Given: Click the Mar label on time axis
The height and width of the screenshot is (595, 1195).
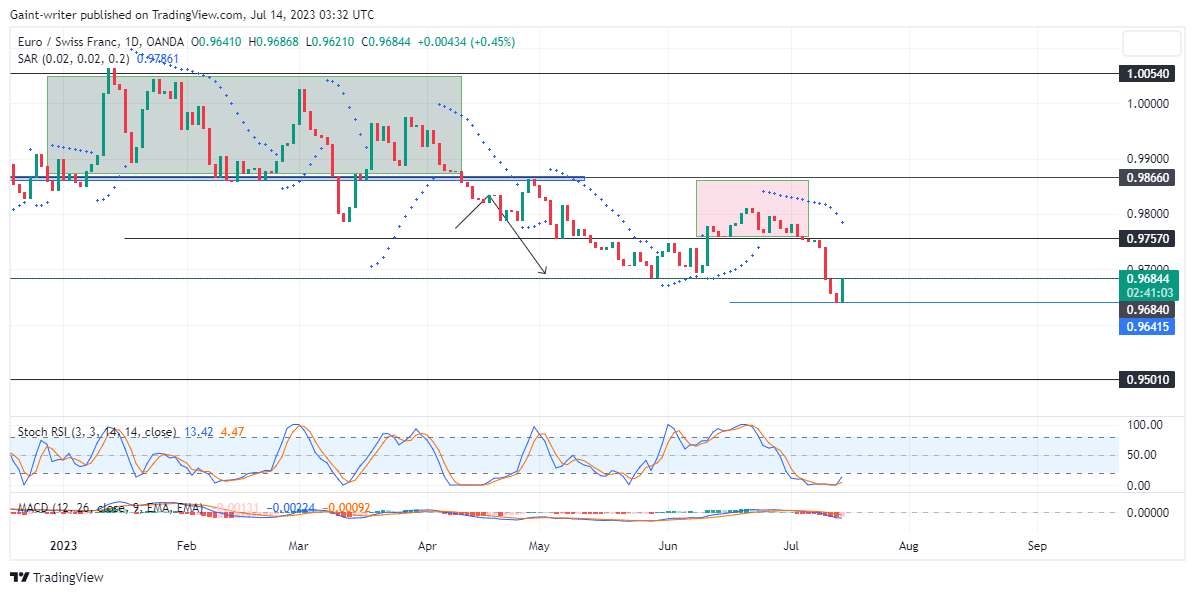Looking at the screenshot, I should pyautogui.click(x=300, y=546).
